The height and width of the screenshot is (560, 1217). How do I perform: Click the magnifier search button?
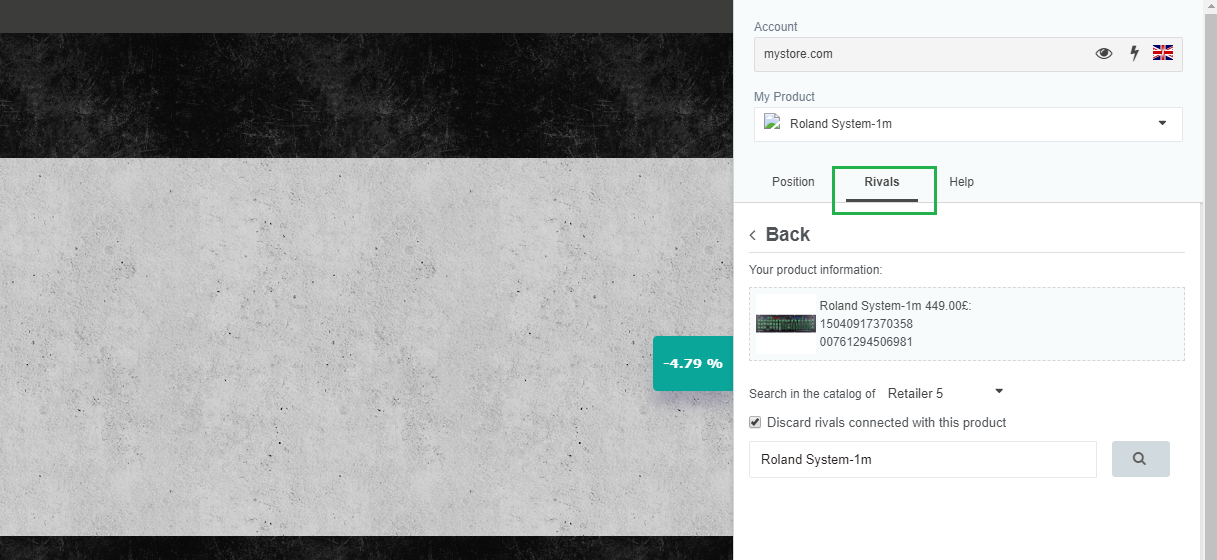coord(1140,459)
